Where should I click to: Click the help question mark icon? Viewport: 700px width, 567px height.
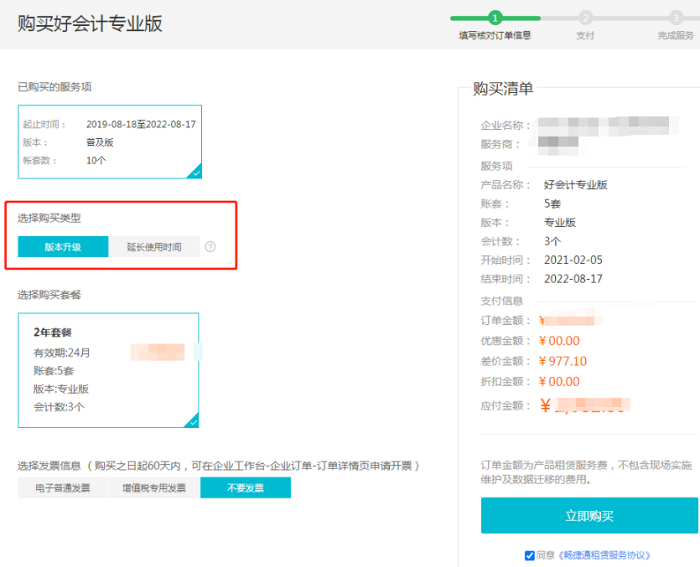tap(210, 246)
